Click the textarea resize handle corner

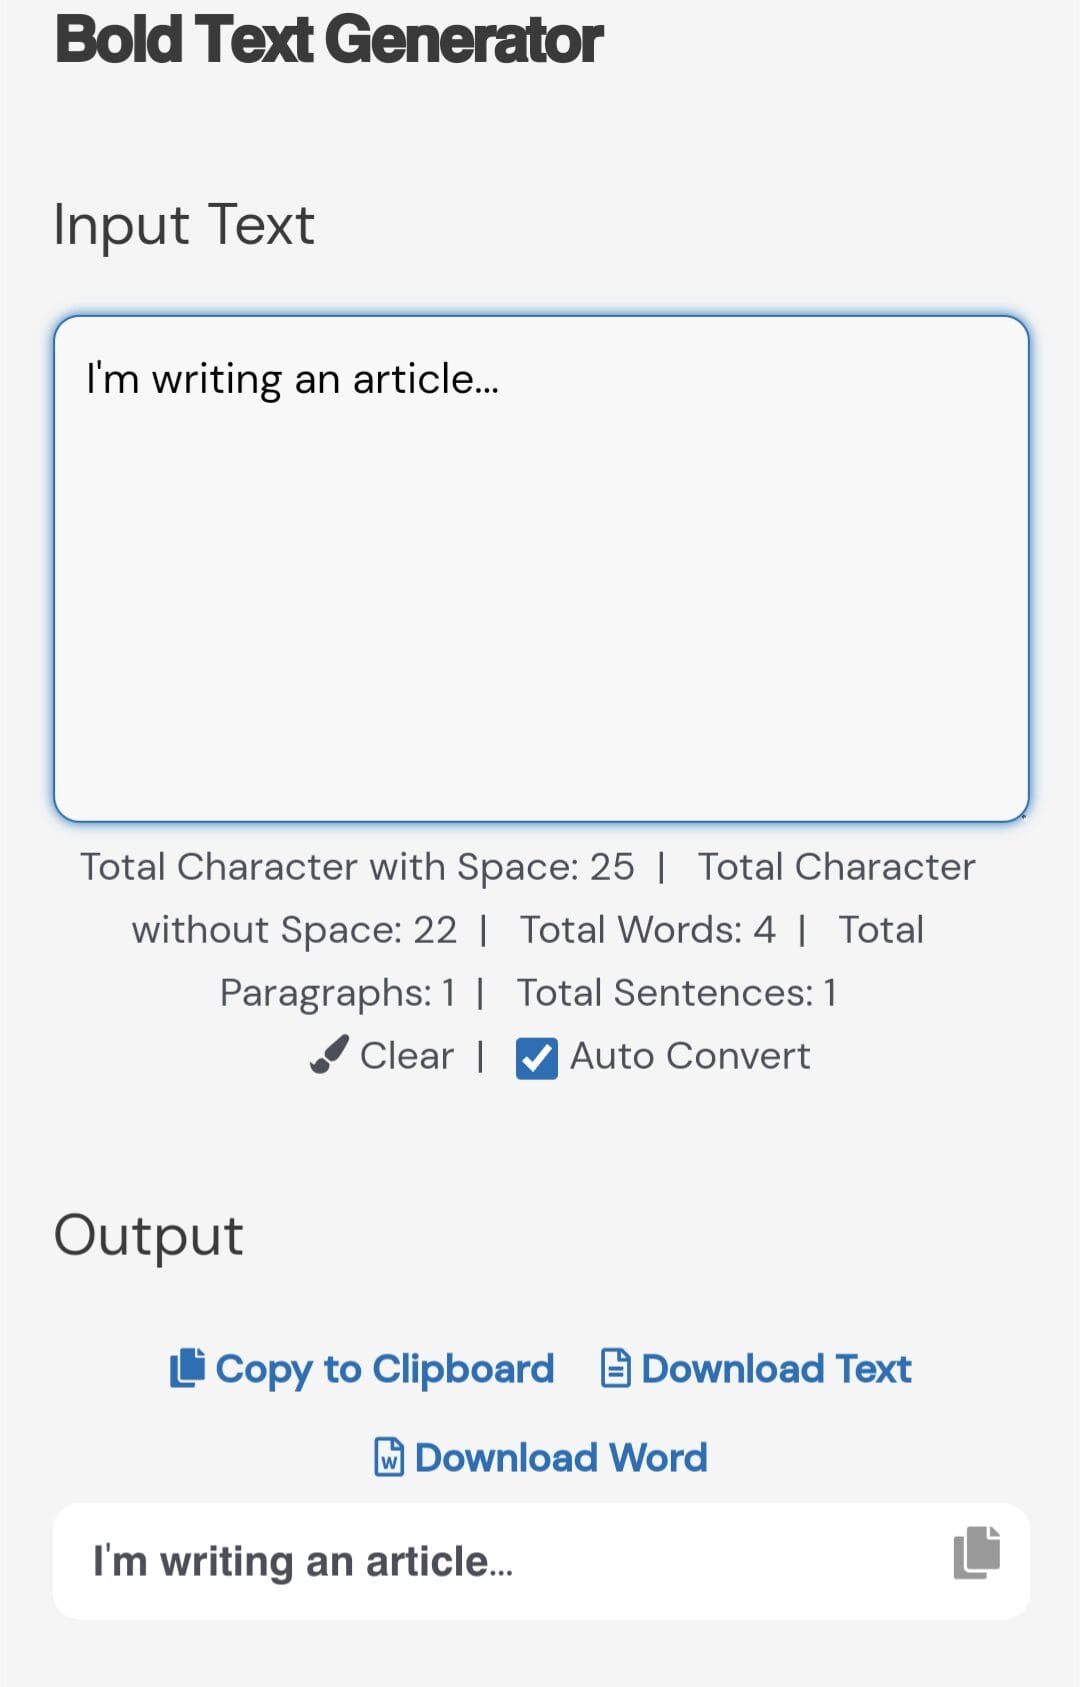(1022, 816)
